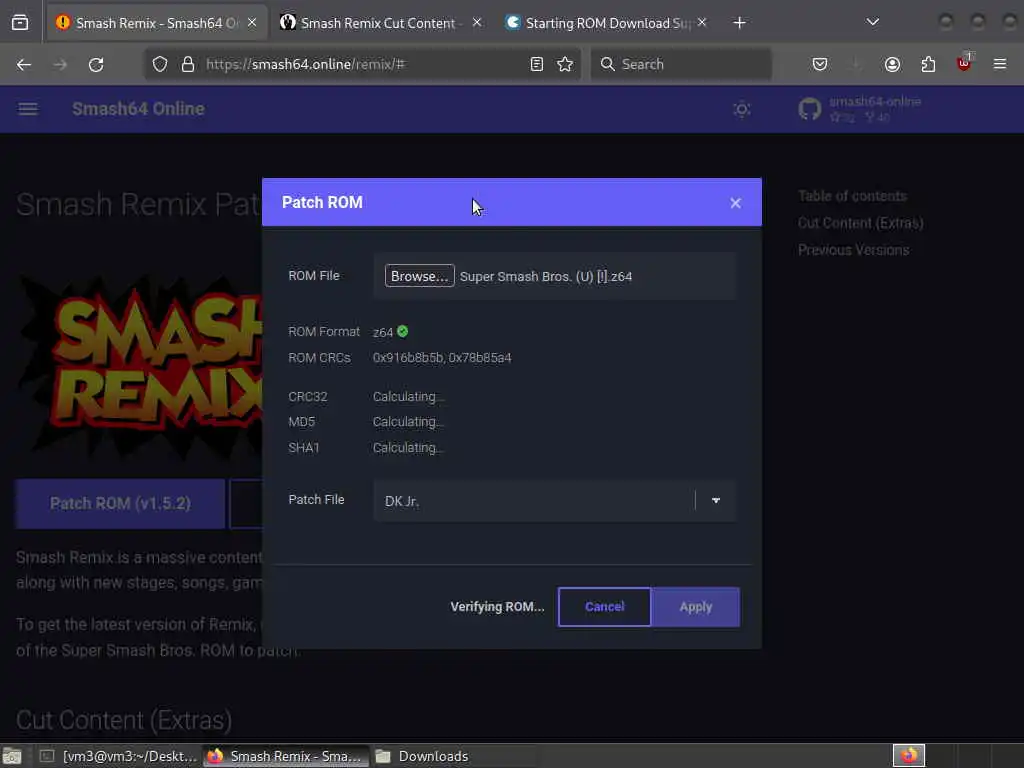The height and width of the screenshot is (768, 1024).
Task: Close the Patch ROM dialog
Action: 735,203
